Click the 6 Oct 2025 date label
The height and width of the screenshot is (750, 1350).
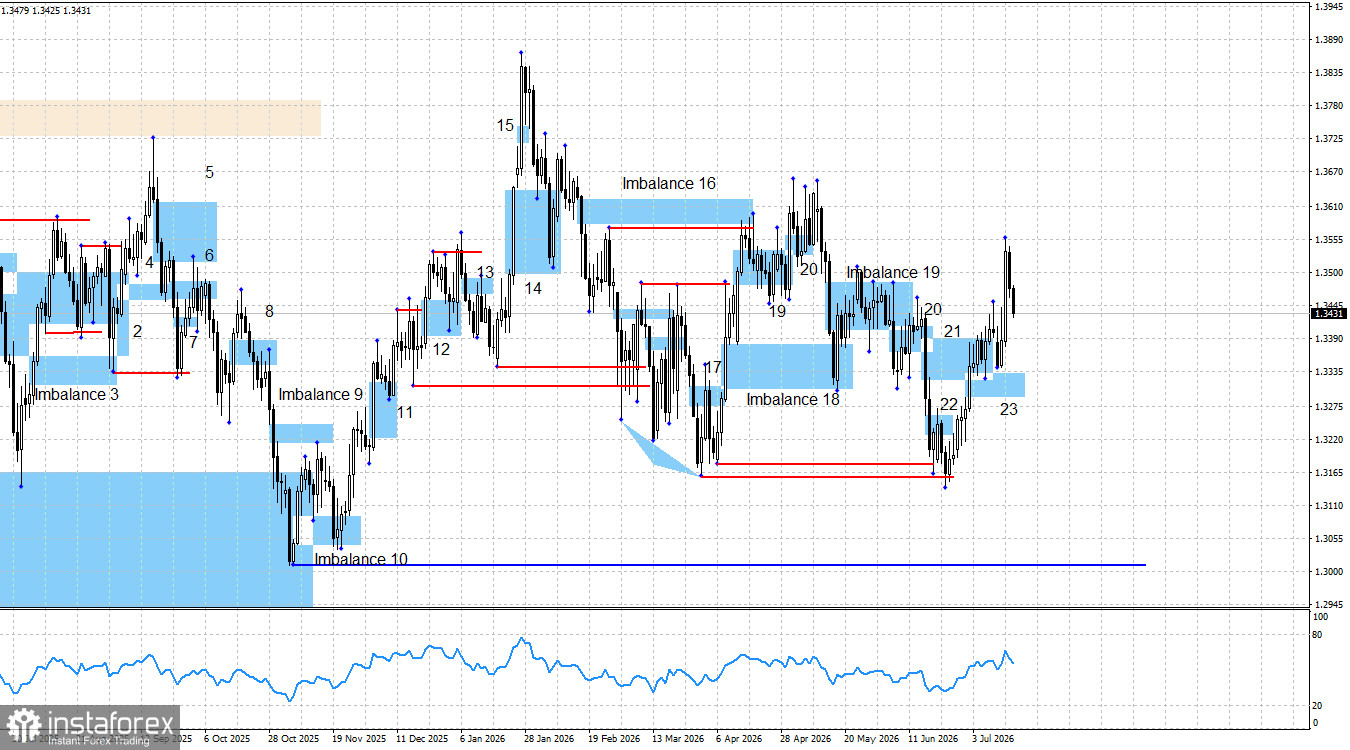227,739
